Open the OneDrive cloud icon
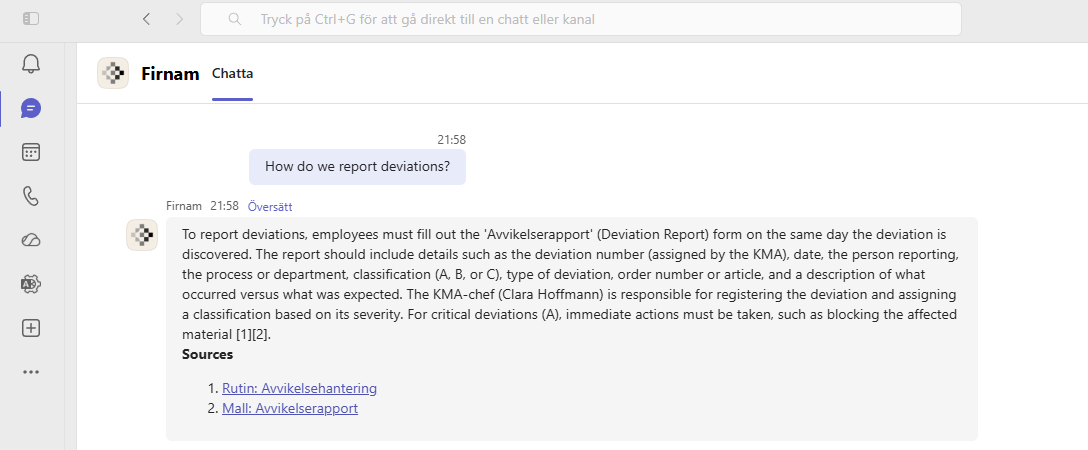Viewport: 1088px width, 450px height. pyautogui.click(x=31, y=241)
